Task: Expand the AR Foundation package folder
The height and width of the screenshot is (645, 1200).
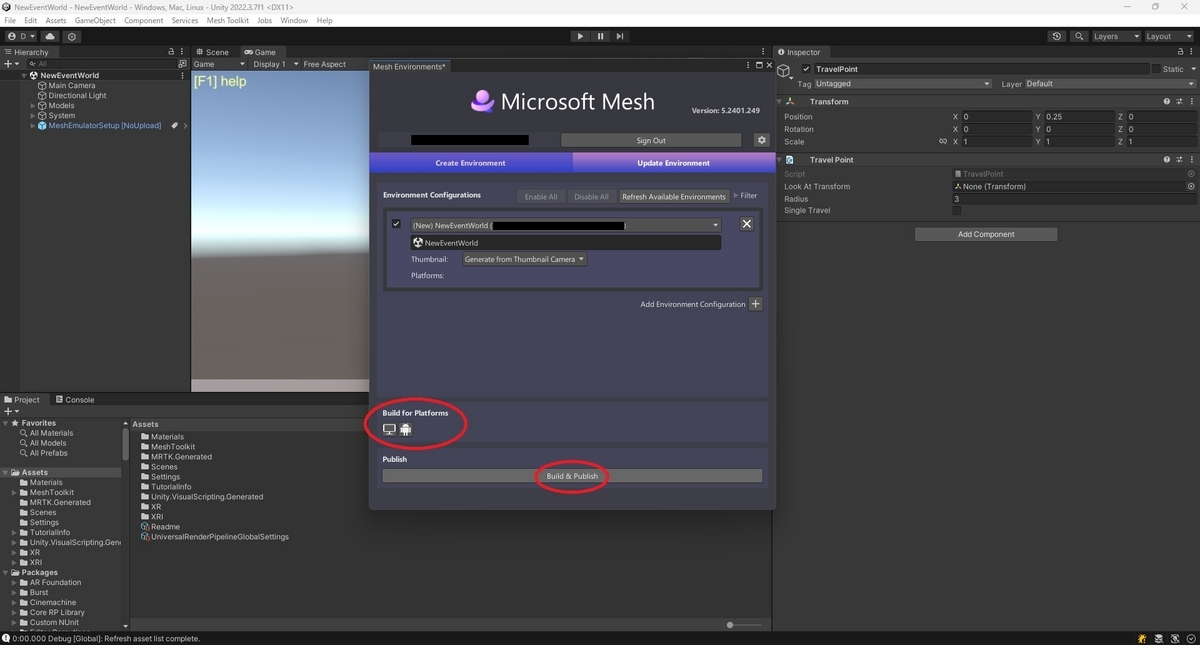Action: point(15,582)
